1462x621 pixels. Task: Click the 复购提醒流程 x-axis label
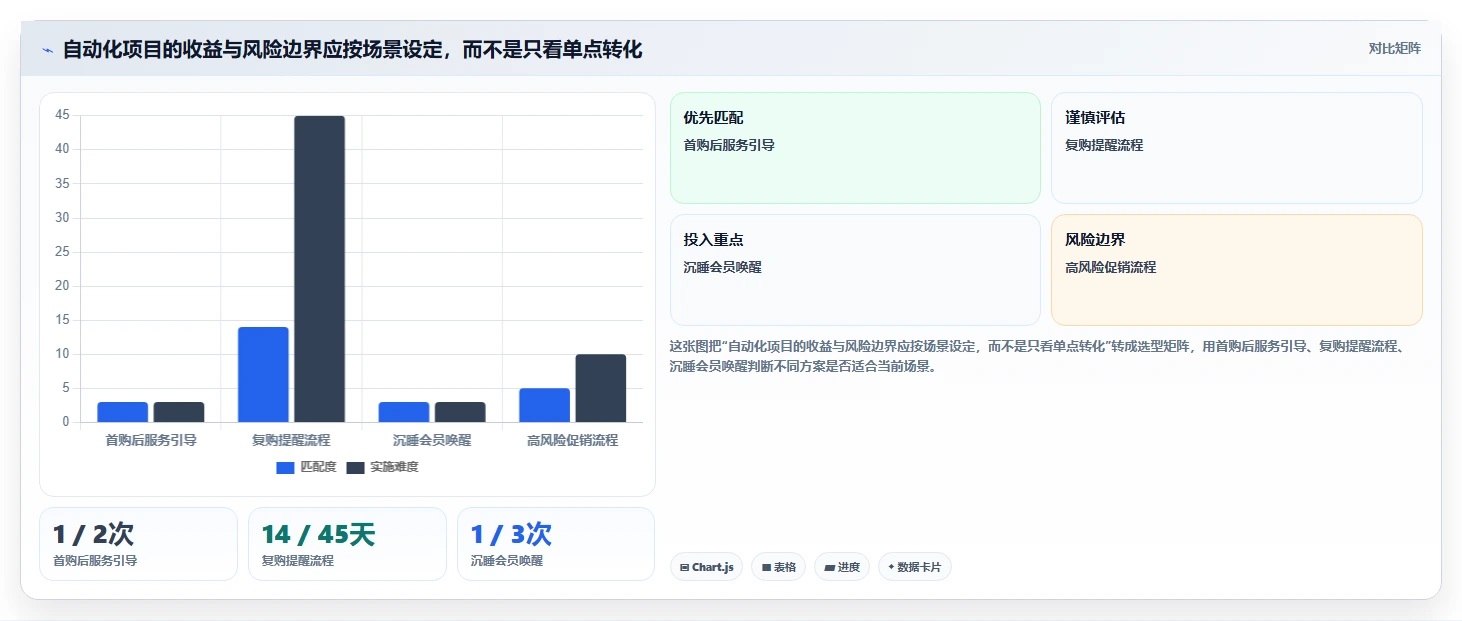[x=291, y=440]
